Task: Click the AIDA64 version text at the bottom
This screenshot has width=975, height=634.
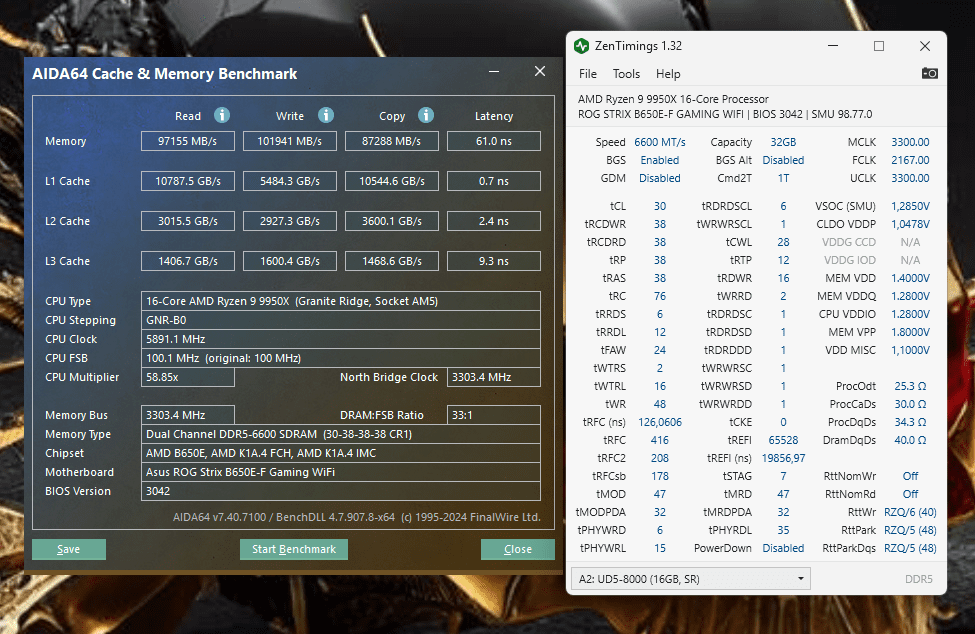Action: (x=356, y=517)
